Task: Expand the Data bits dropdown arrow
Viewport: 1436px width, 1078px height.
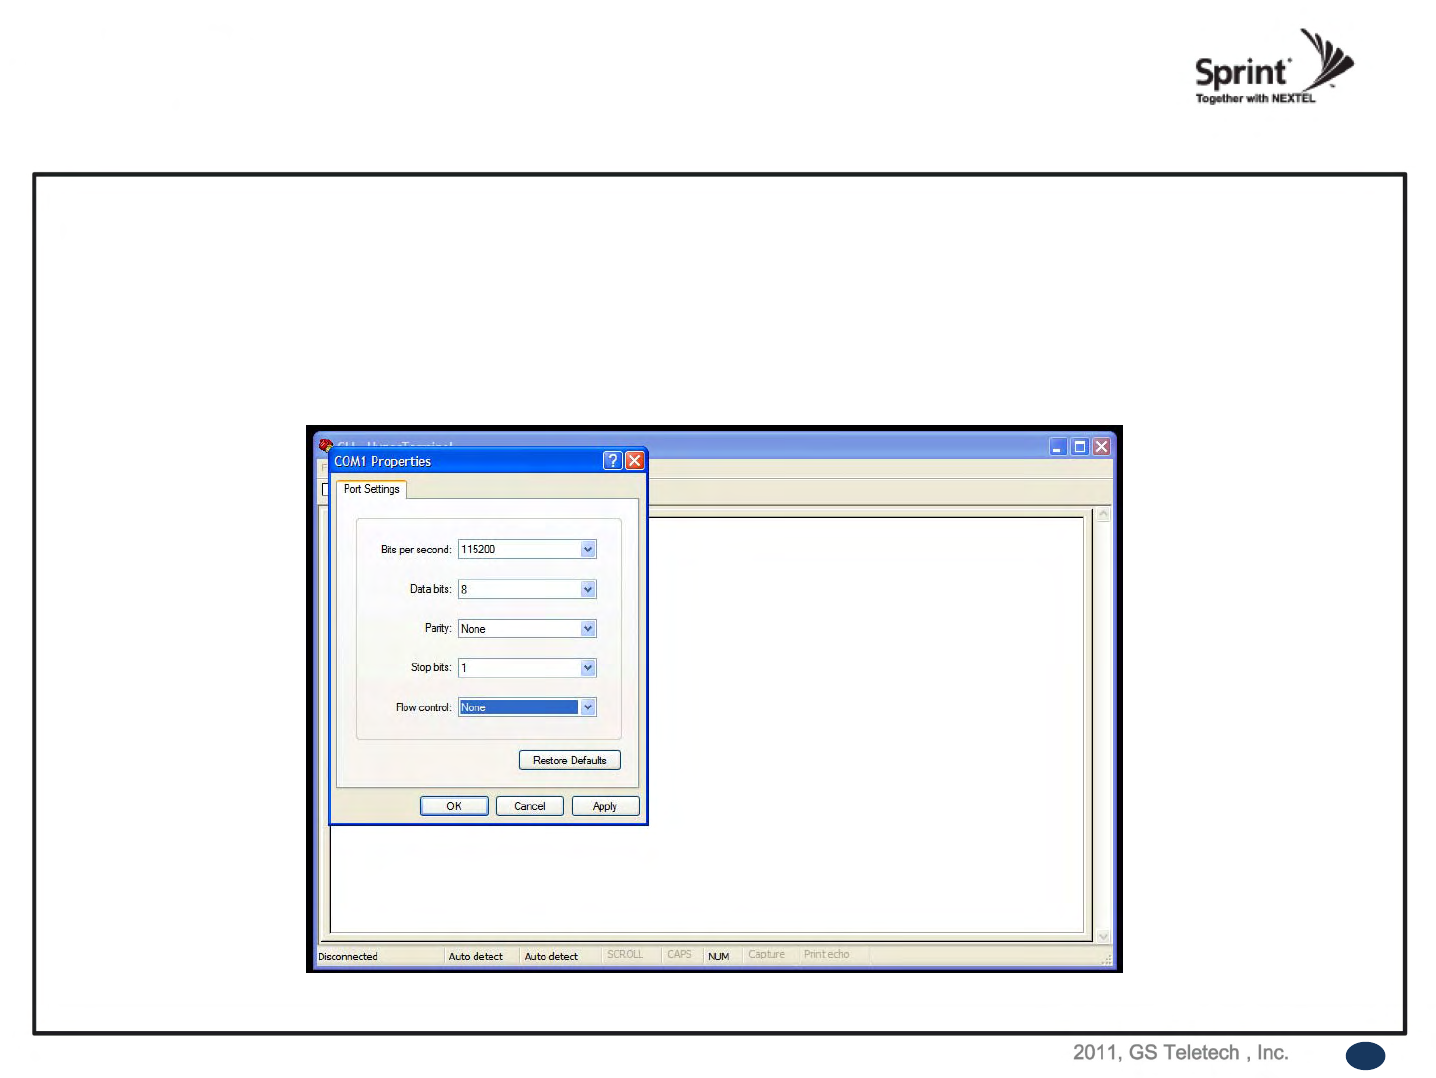Action: (588, 589)
